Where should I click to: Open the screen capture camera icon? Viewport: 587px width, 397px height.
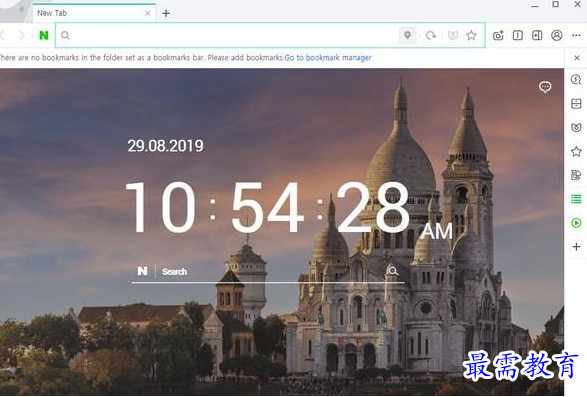(x=498, y=36)
